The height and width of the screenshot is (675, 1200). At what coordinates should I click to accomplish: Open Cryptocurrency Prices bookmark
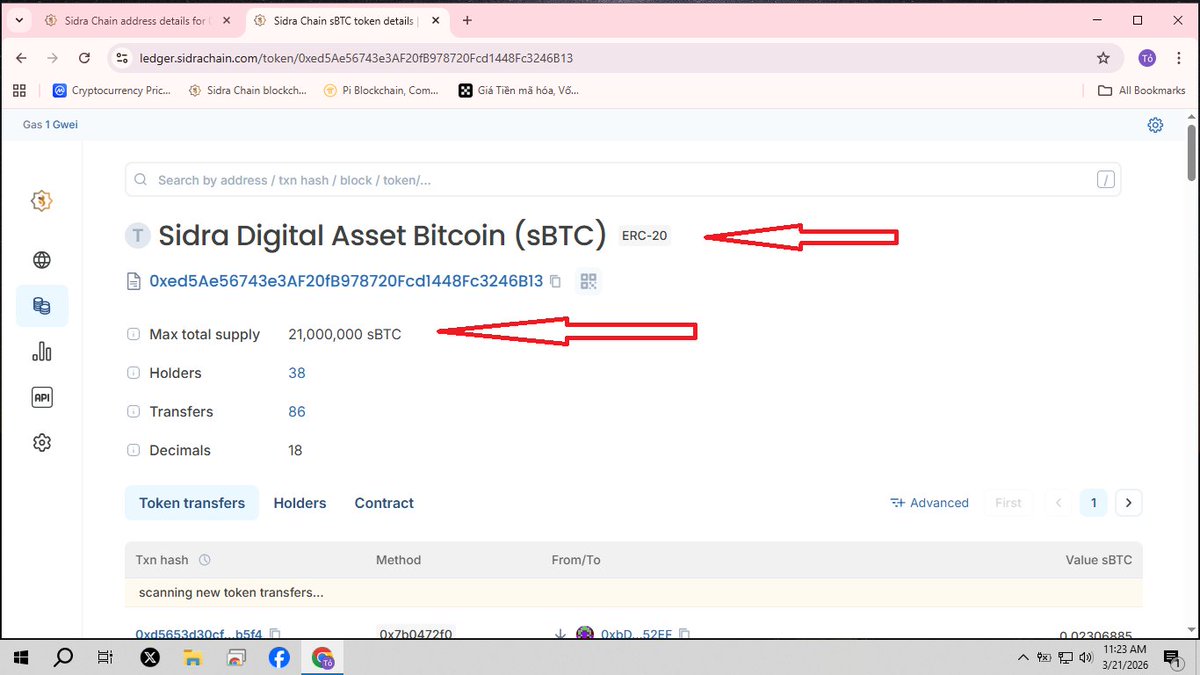112,90
